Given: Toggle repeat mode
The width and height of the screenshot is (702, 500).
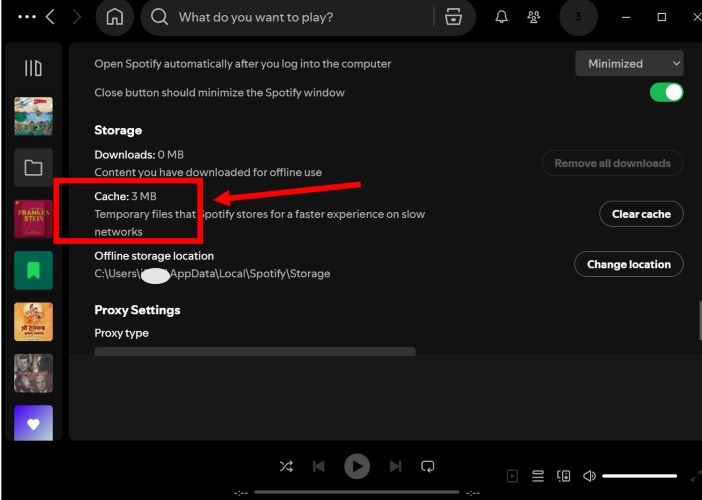Looking at the screenshot, I should (x=428, y=466).
